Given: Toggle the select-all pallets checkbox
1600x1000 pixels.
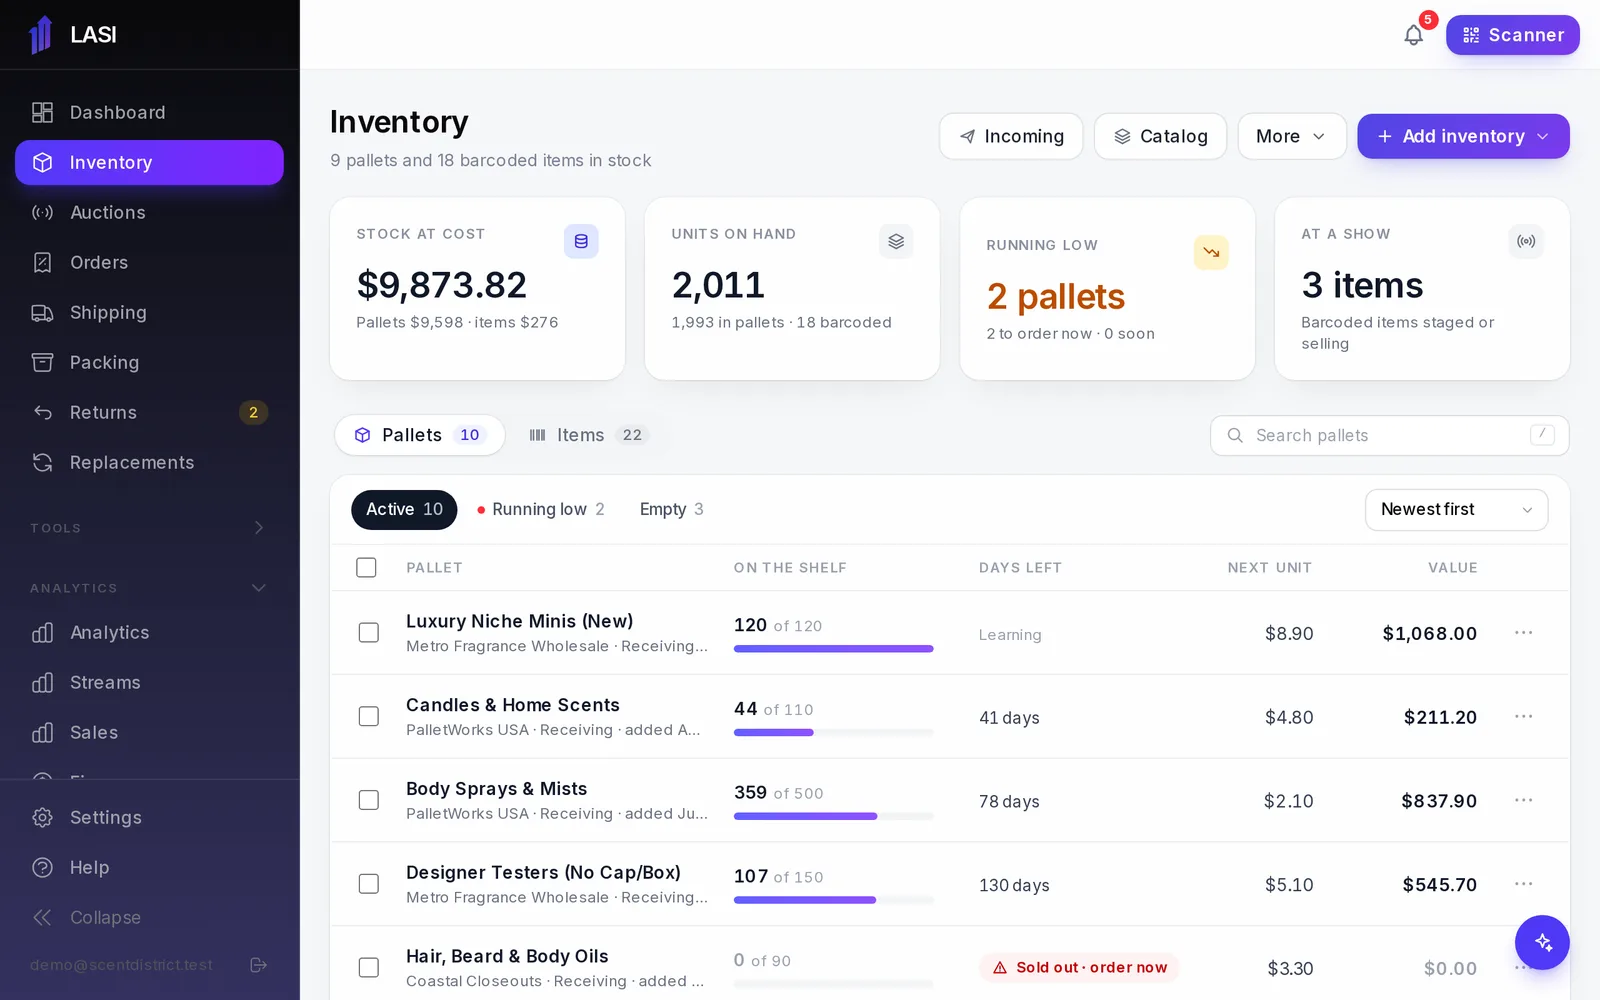Looking at the screenshot, I should (367, 568).
